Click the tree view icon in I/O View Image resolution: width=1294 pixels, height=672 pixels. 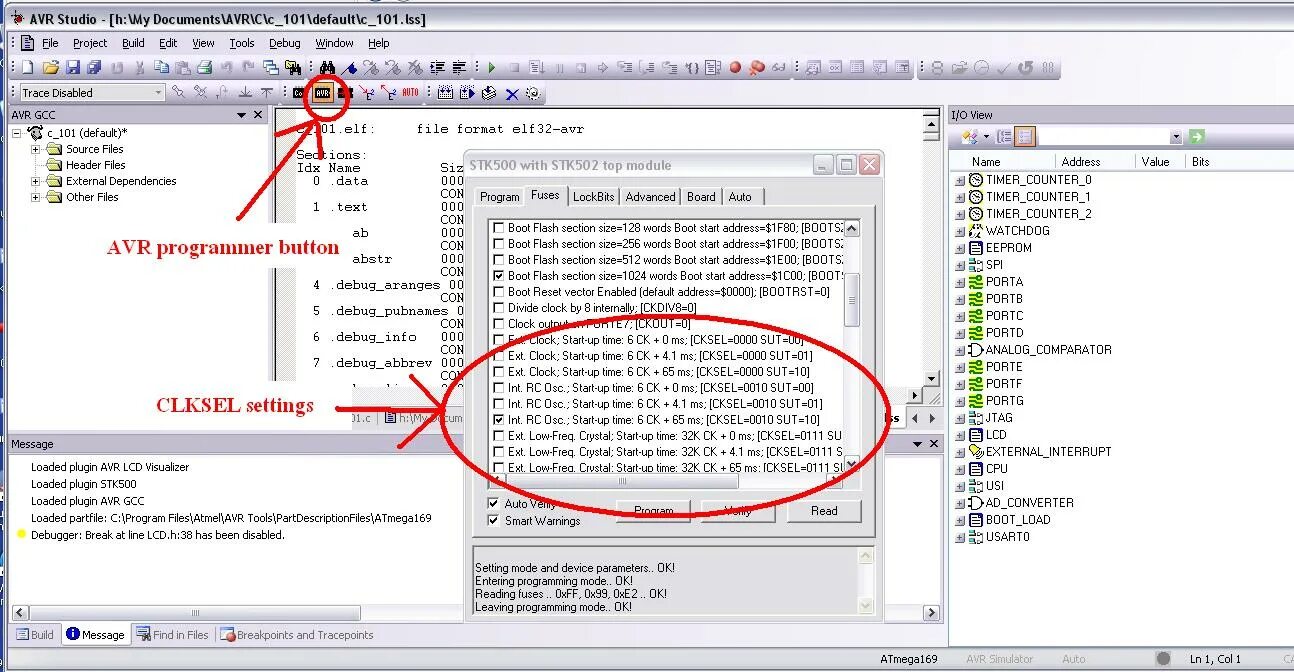[x=1004, y=137]
